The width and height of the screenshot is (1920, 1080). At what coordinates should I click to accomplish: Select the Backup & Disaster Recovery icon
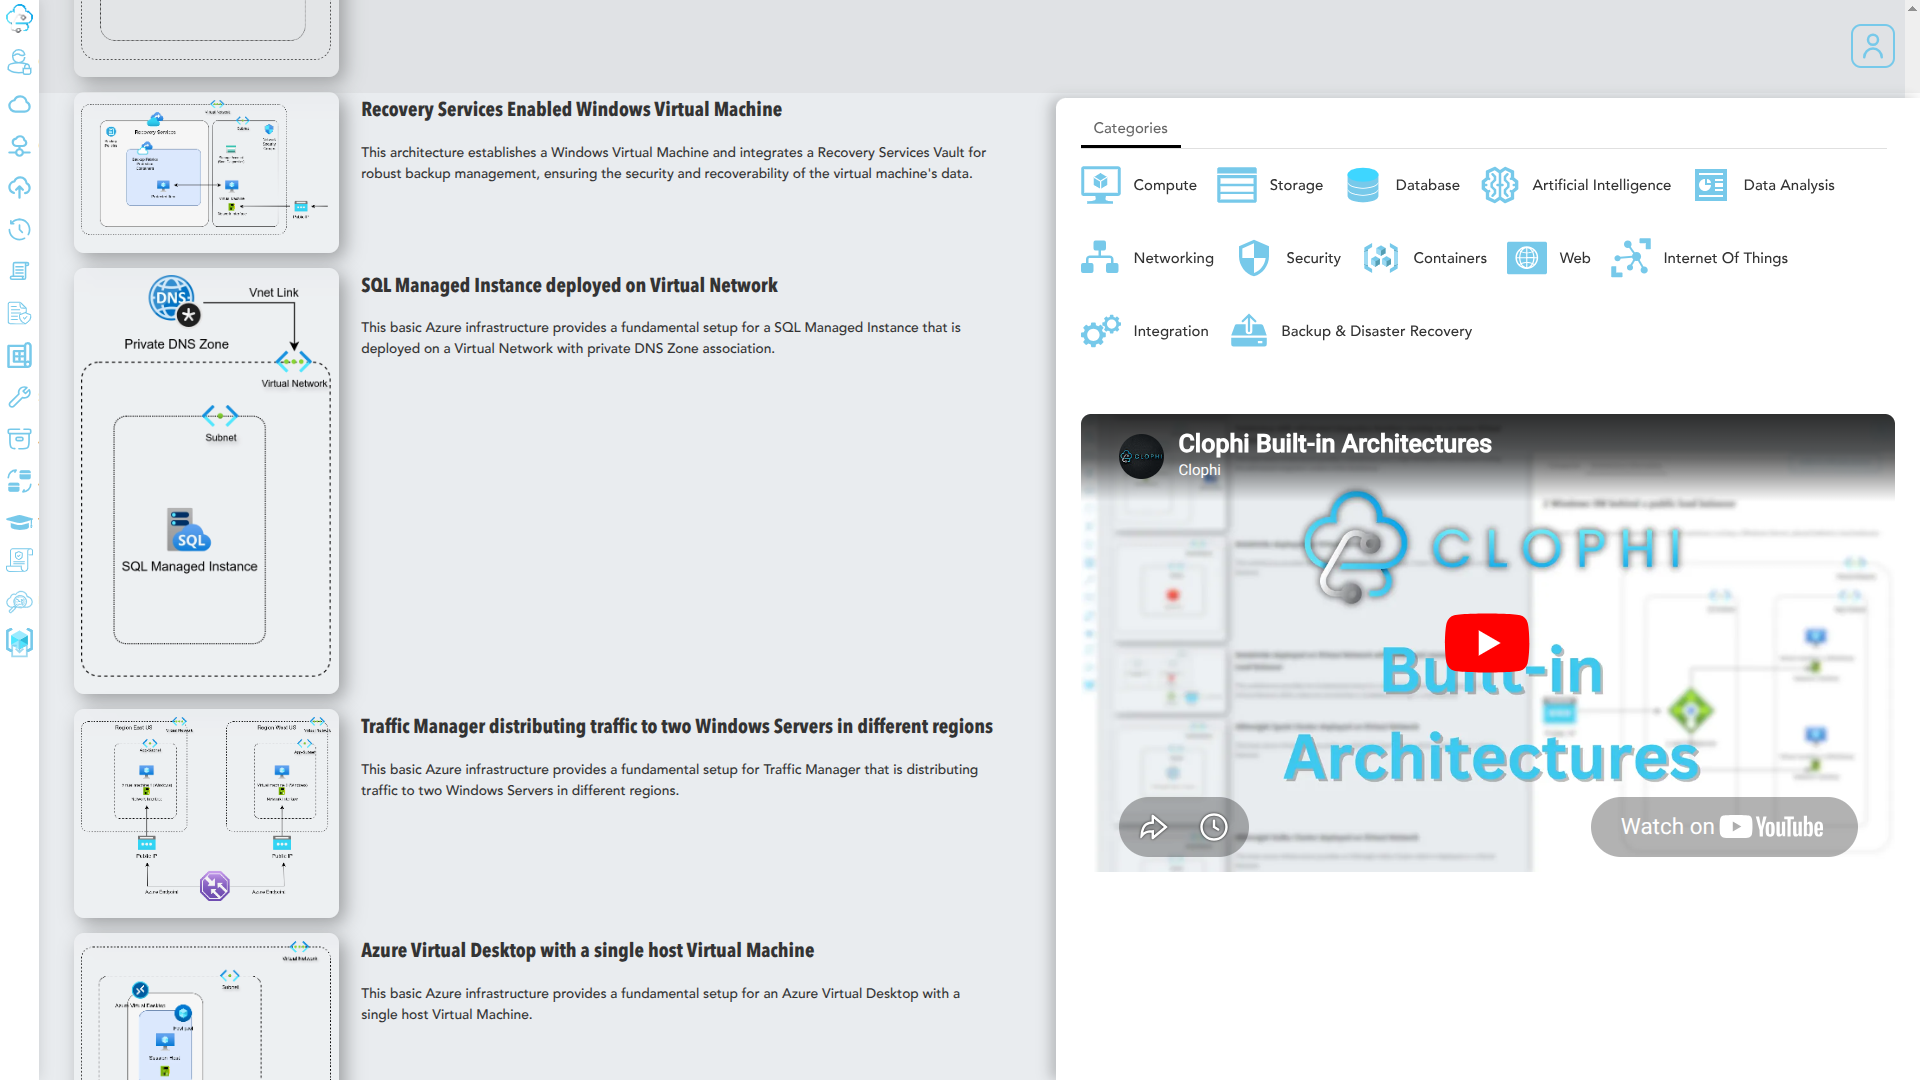coord(1248,331)
